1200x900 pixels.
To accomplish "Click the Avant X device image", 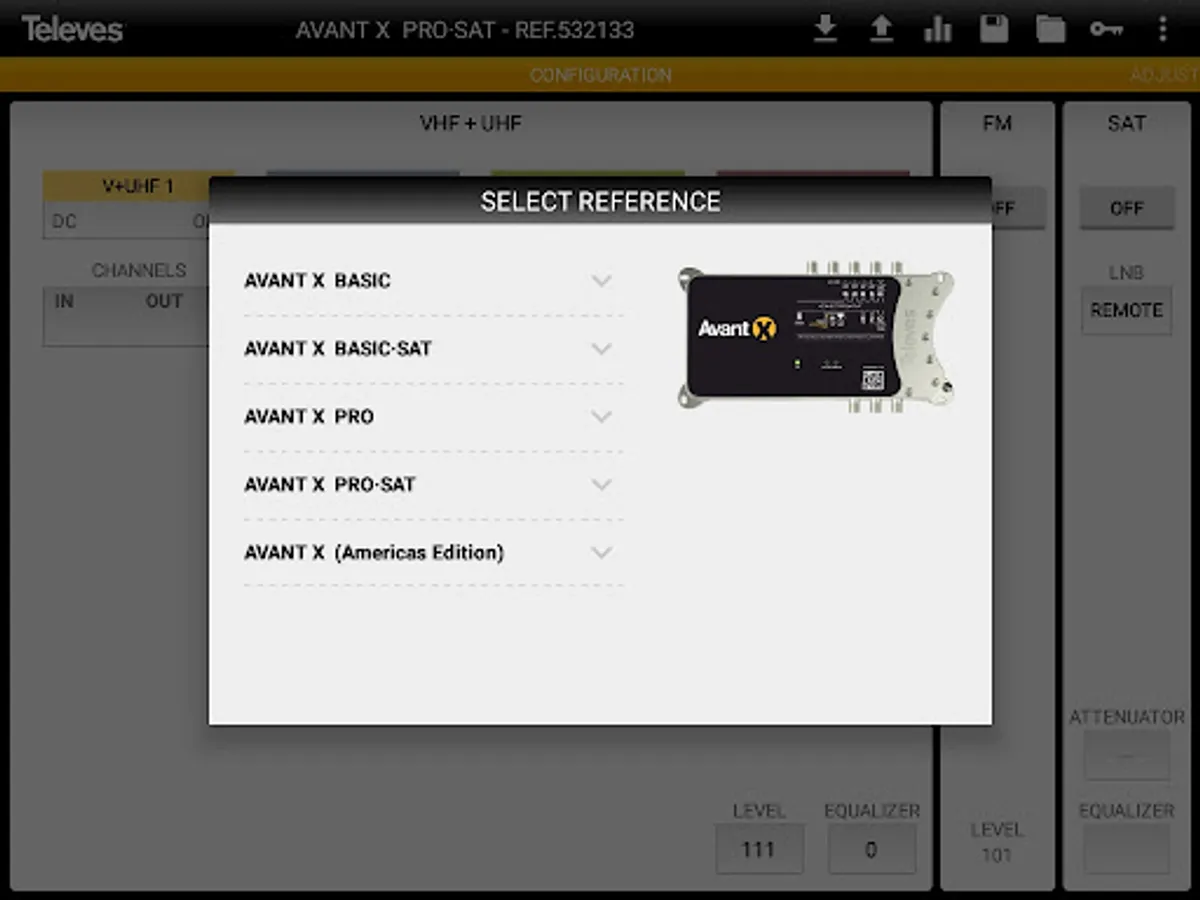I will pyautogui.click(x=815, y=337).
